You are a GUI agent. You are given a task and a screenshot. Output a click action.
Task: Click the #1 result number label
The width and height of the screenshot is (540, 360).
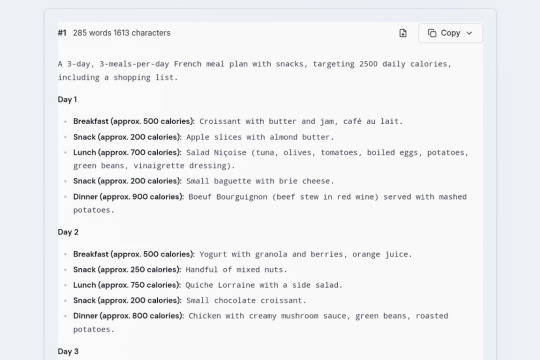(62, 33)
